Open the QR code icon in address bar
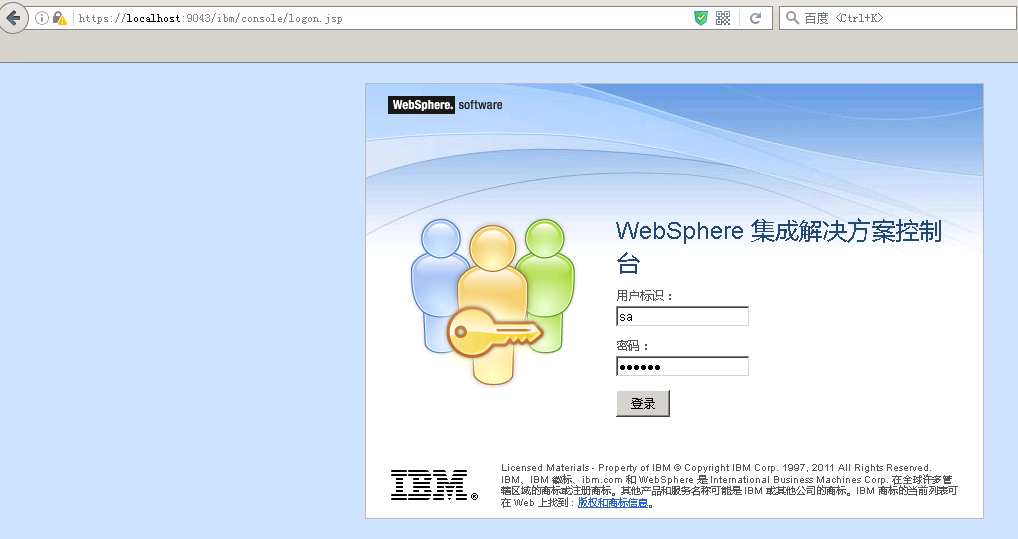The image size is (1018, 539). click(723, 18)
